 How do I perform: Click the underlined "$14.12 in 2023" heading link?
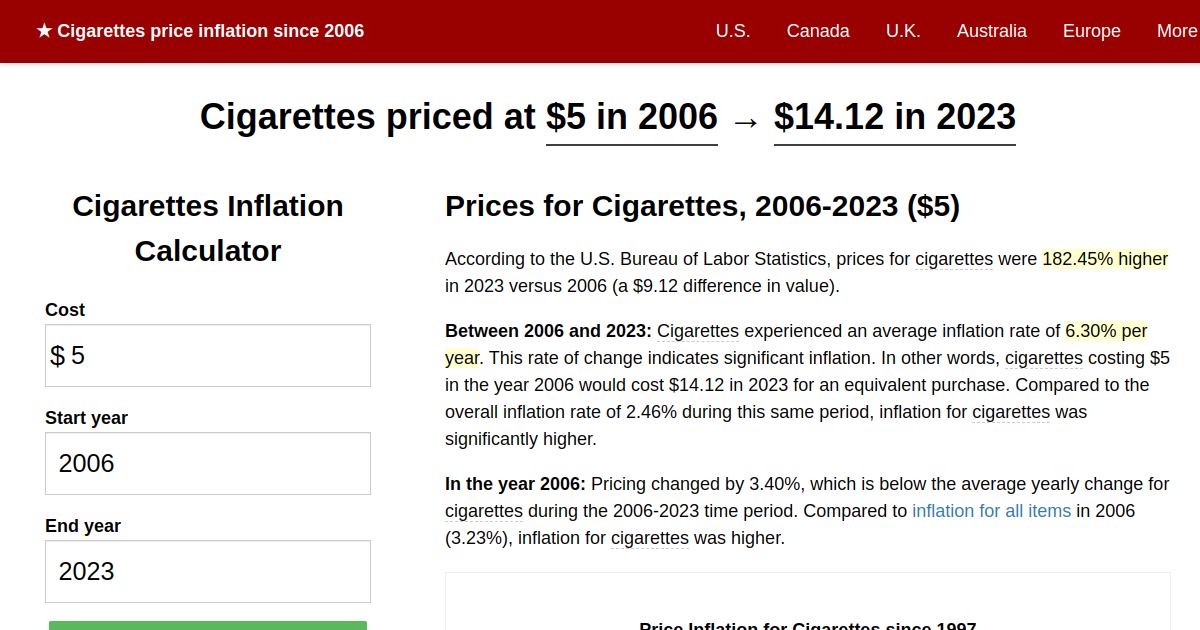point(894,117)
